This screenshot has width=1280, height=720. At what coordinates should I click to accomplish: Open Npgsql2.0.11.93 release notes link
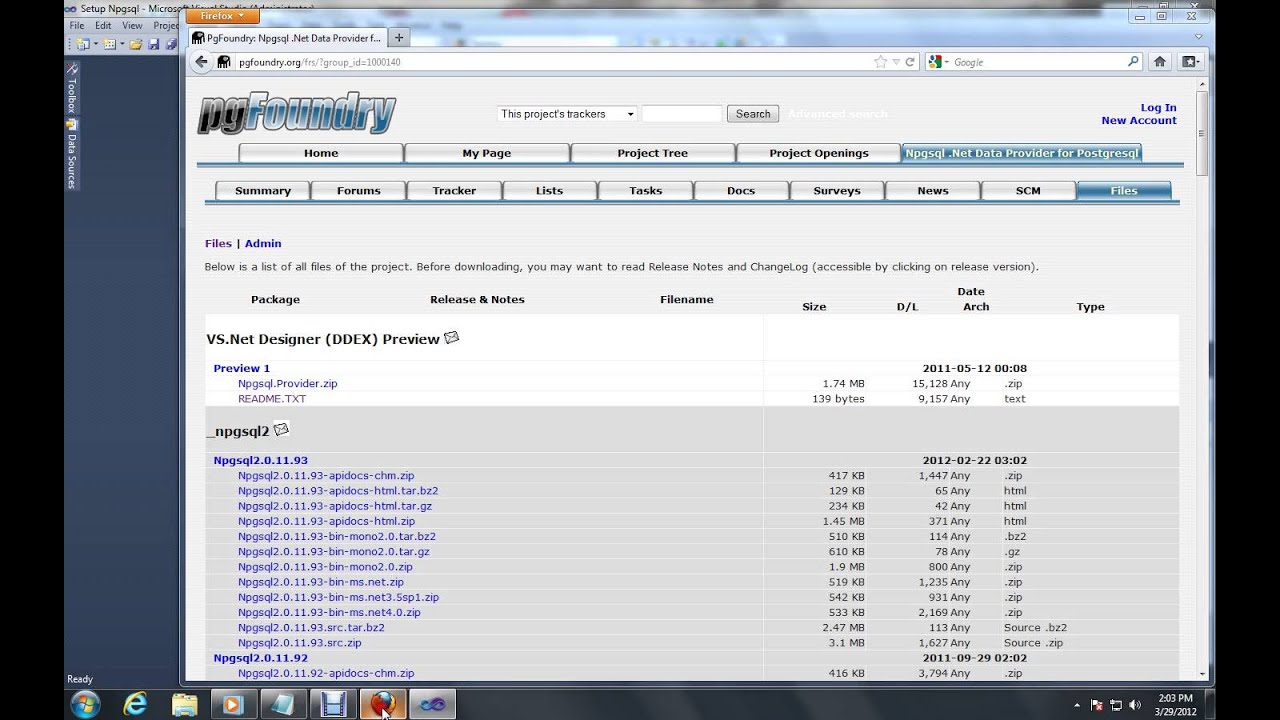point(260,461)
